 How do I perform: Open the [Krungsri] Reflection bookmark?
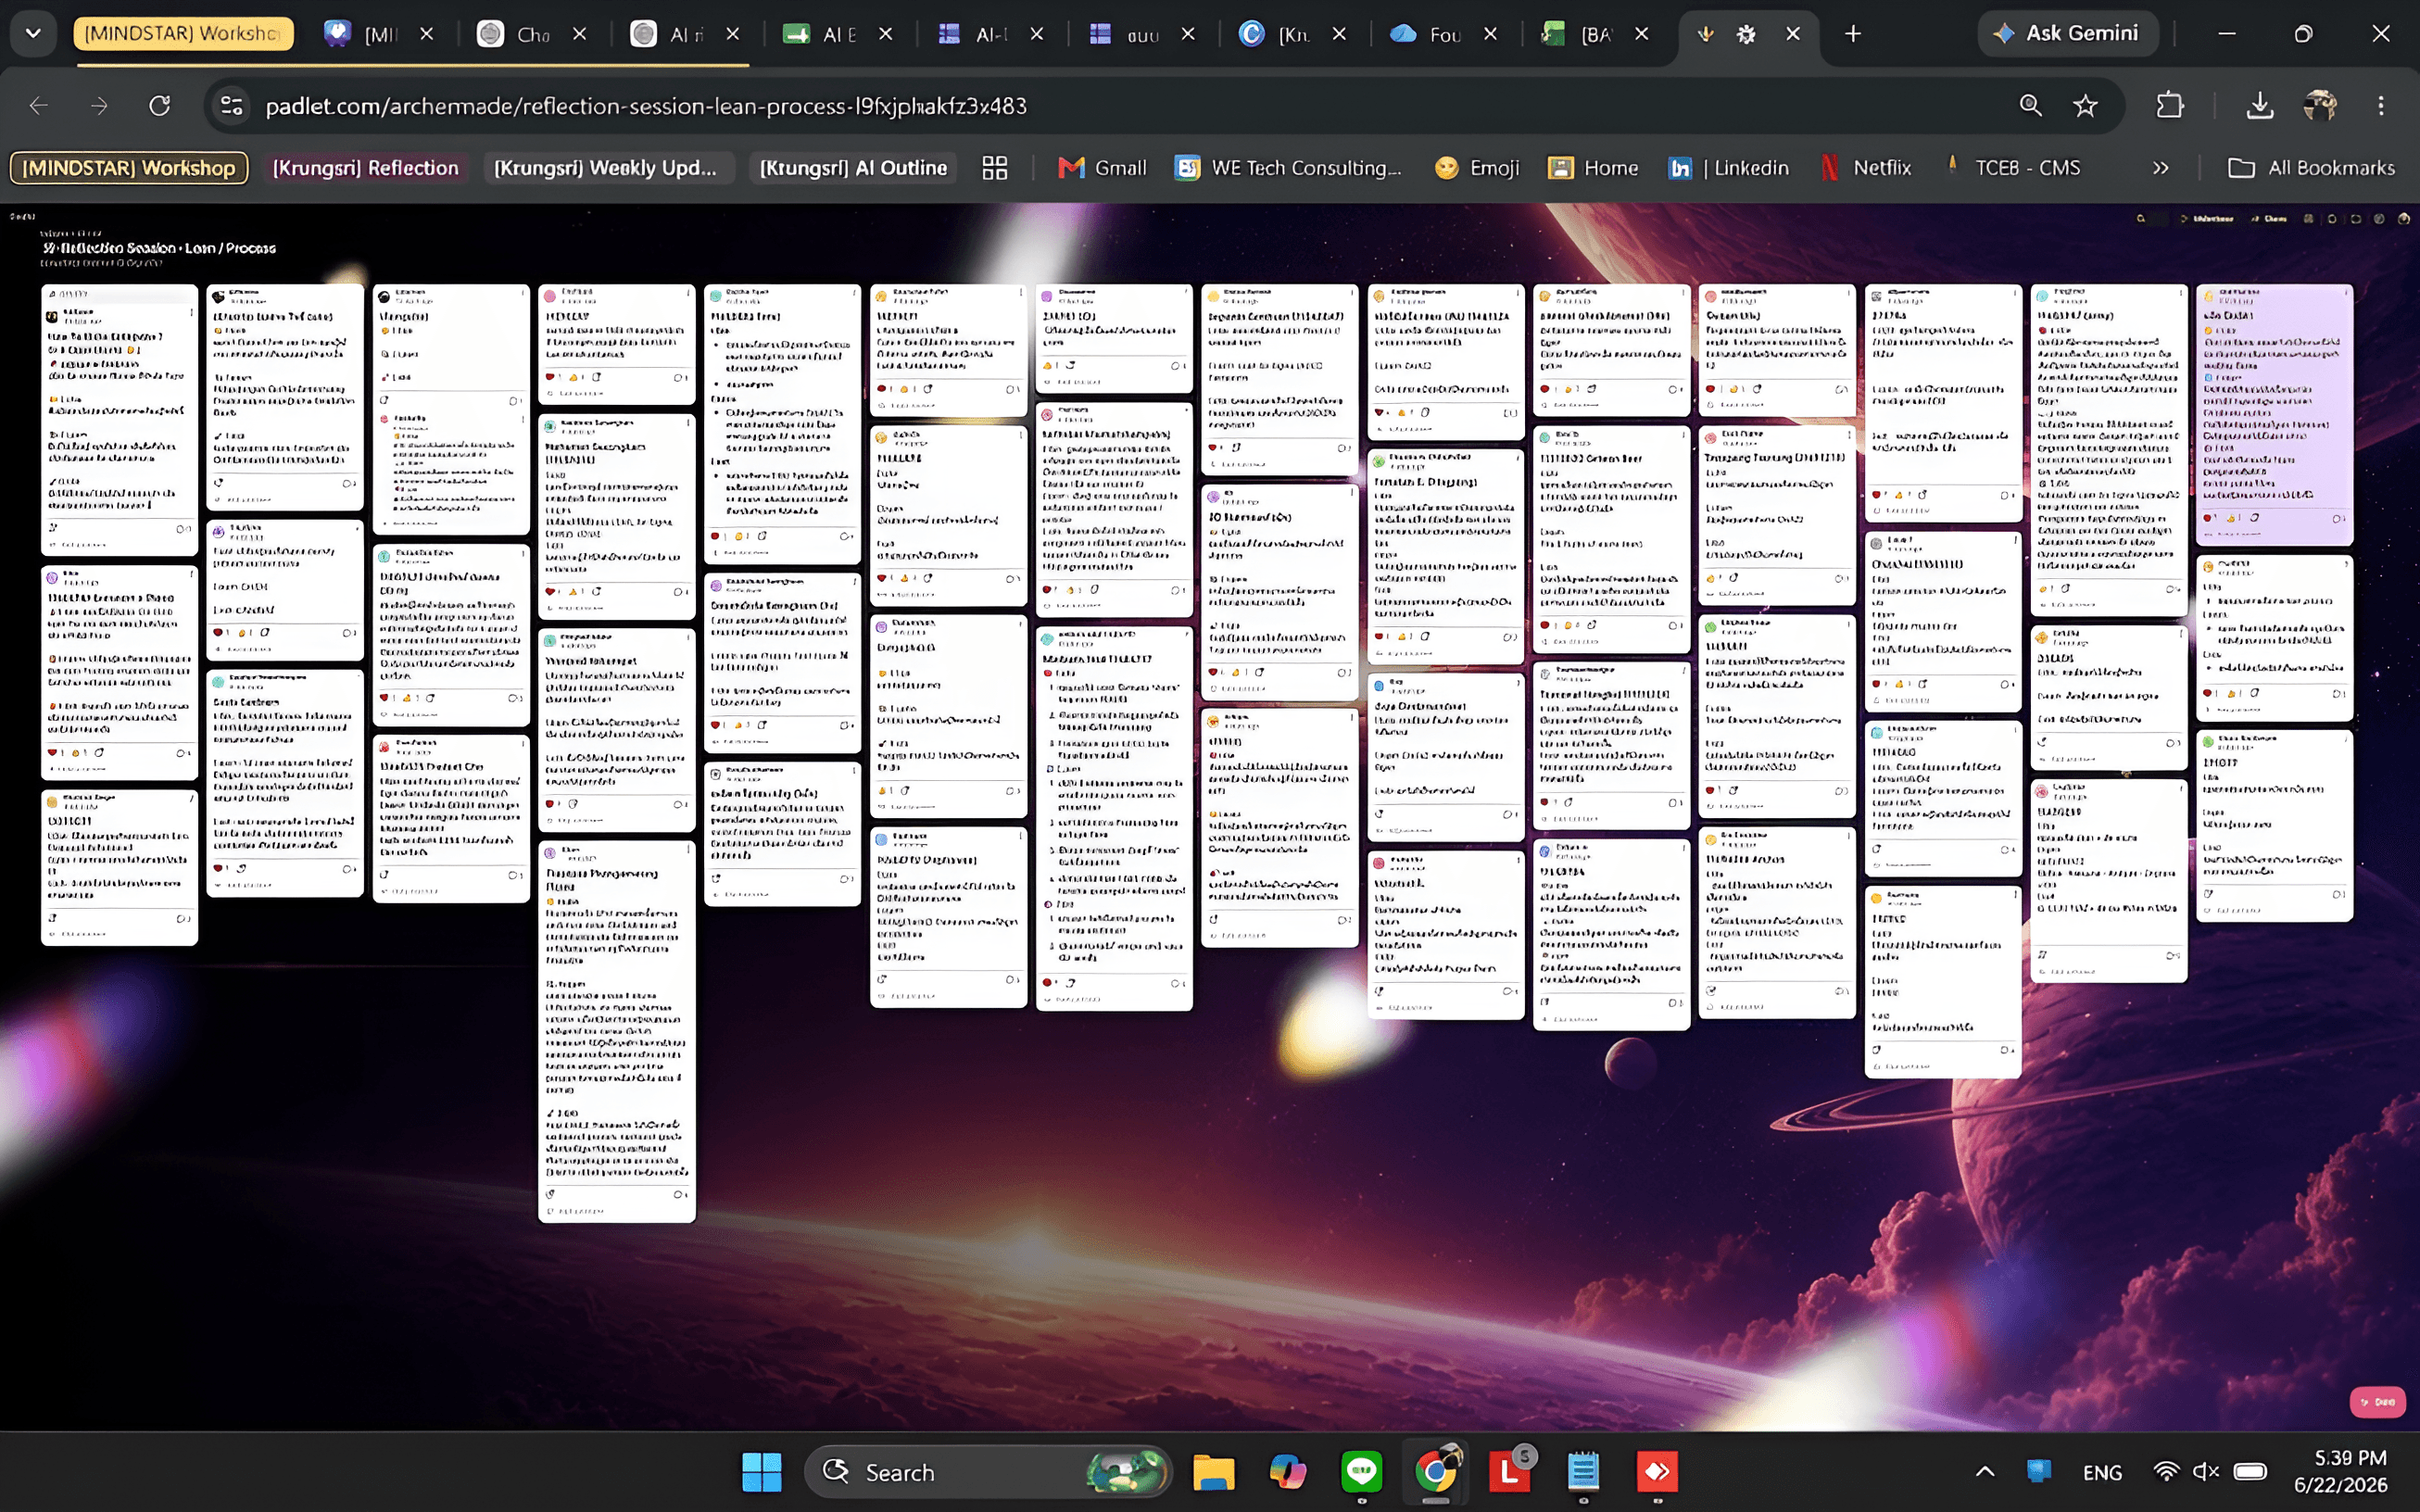pos(365,168)
